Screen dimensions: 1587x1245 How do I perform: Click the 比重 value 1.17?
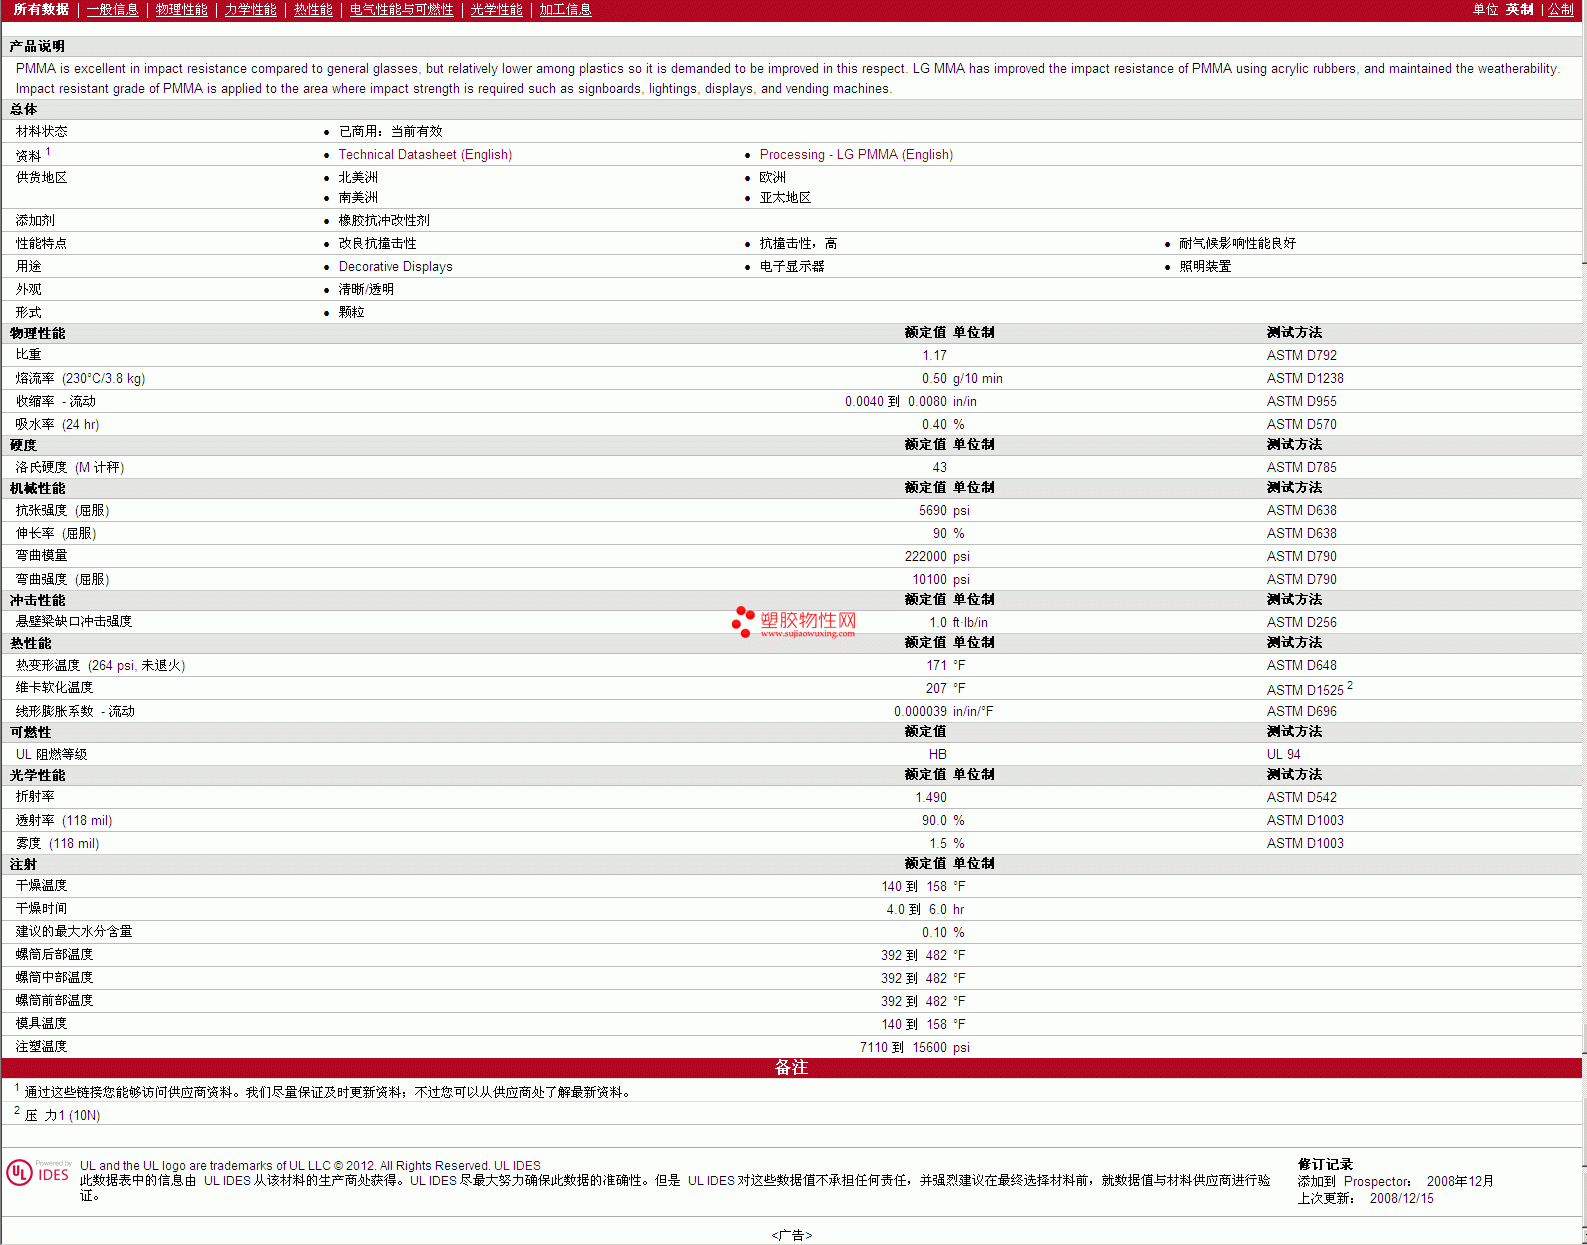934,356
